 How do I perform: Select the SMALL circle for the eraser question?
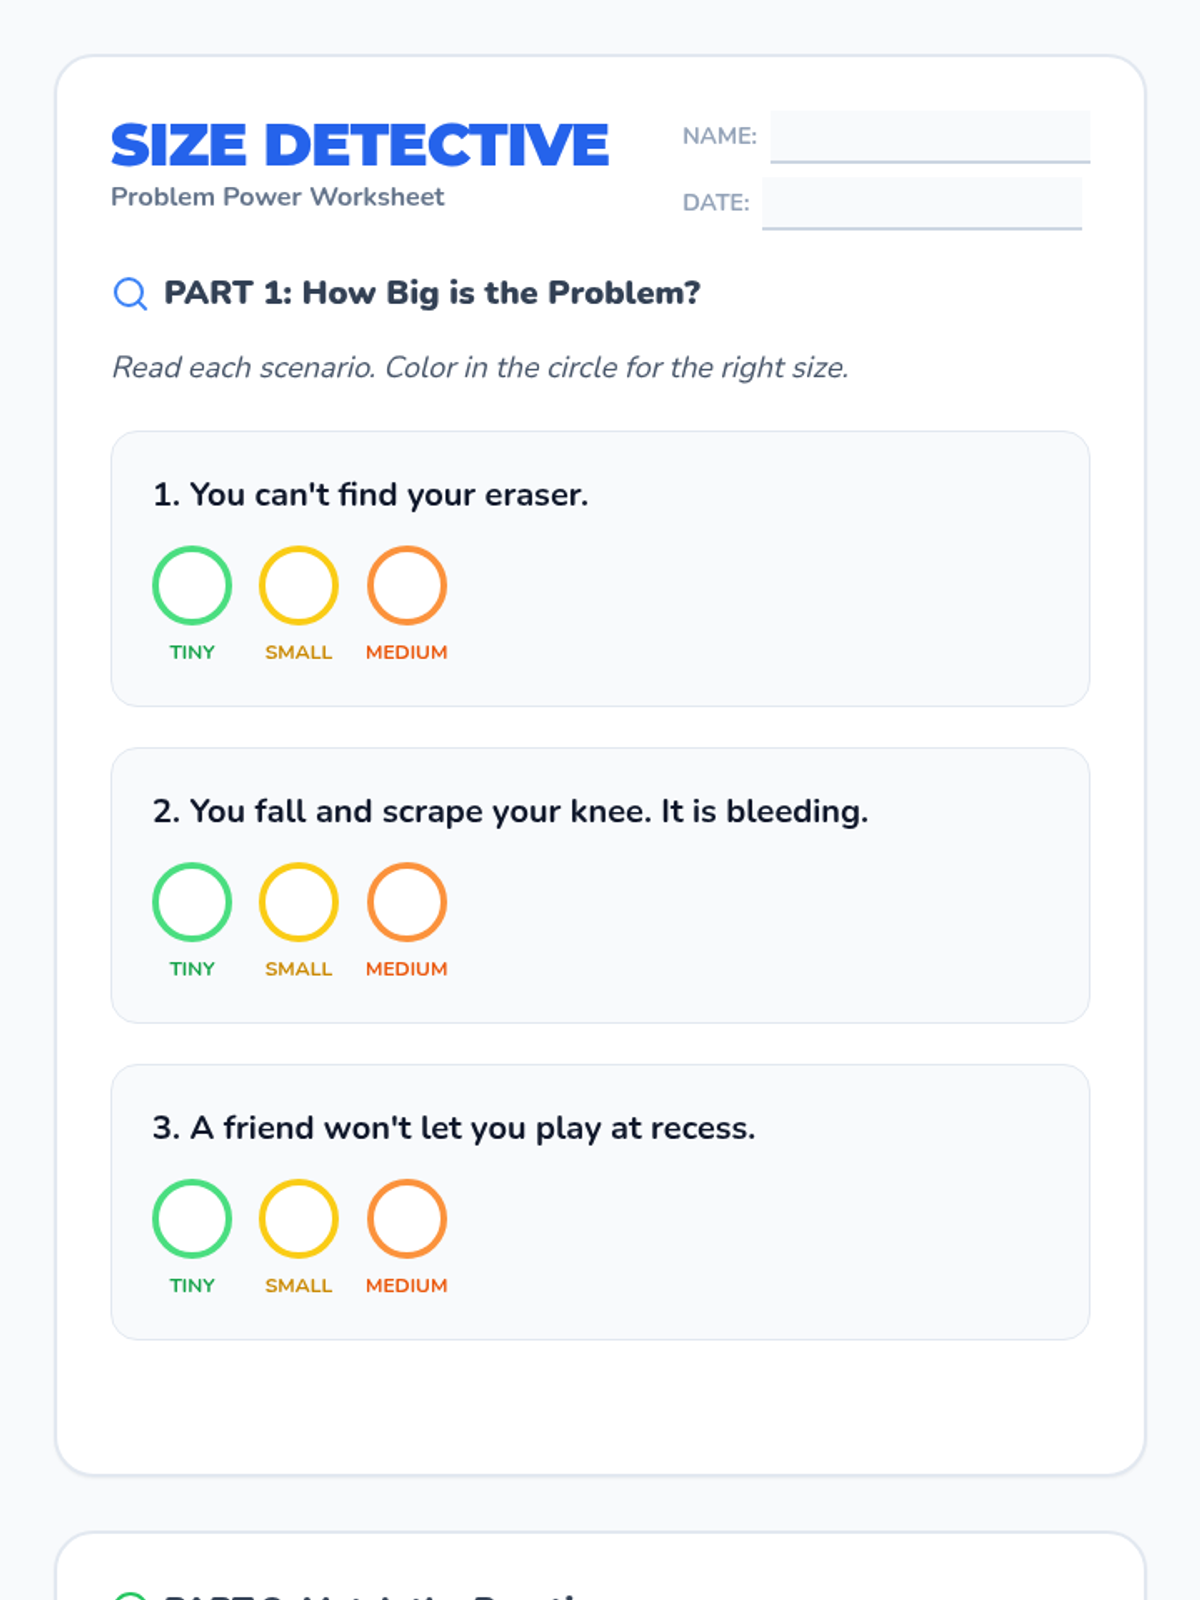[x=299, y=585]
